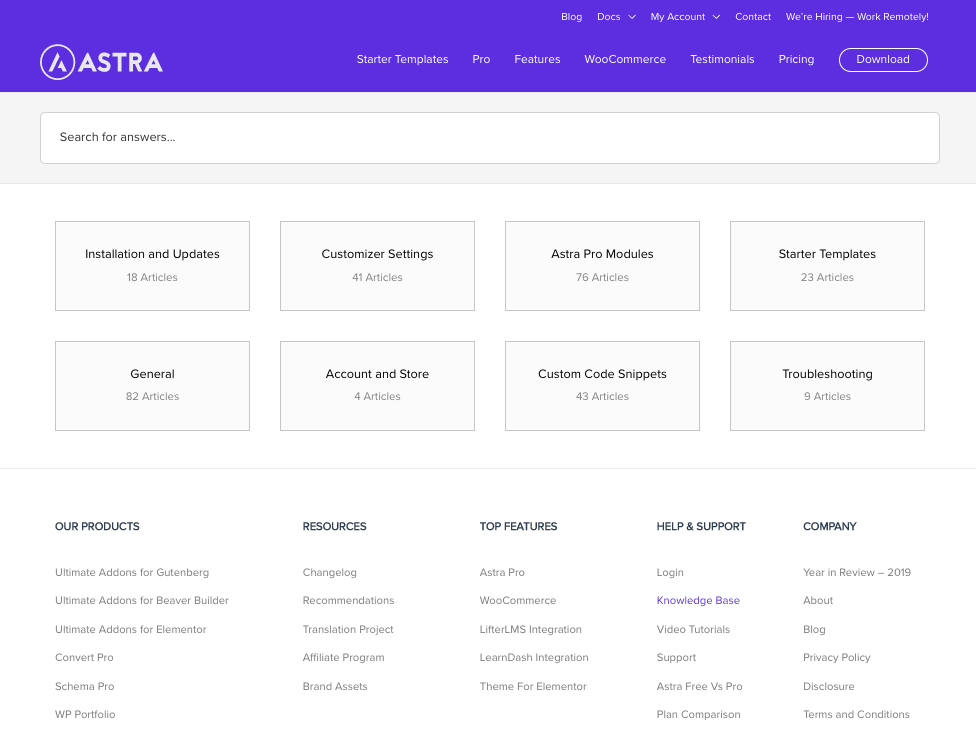Open Starter Templates card with 23 Articles

point(827,266)
